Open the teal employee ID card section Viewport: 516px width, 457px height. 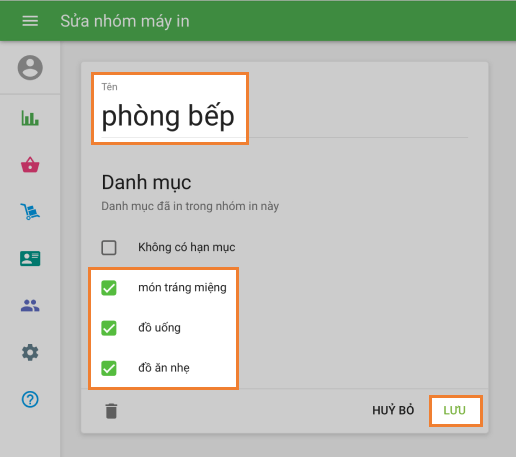30,258
